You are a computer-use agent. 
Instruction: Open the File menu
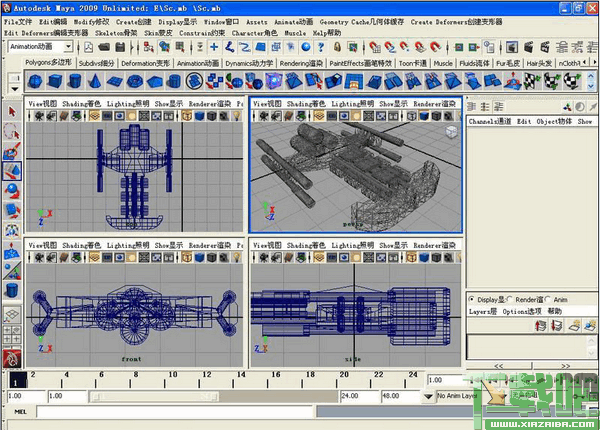point(18,22)
